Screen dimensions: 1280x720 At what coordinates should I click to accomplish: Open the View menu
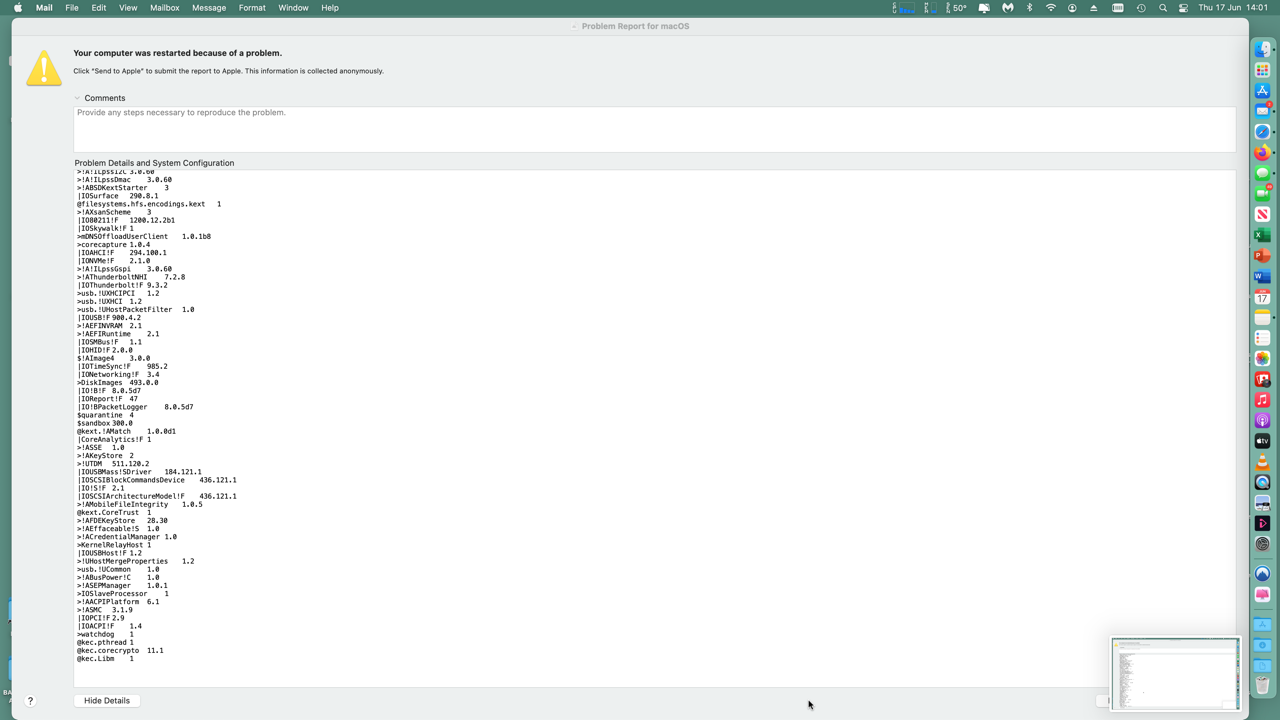pyautogui.click(x=128, y=8)
